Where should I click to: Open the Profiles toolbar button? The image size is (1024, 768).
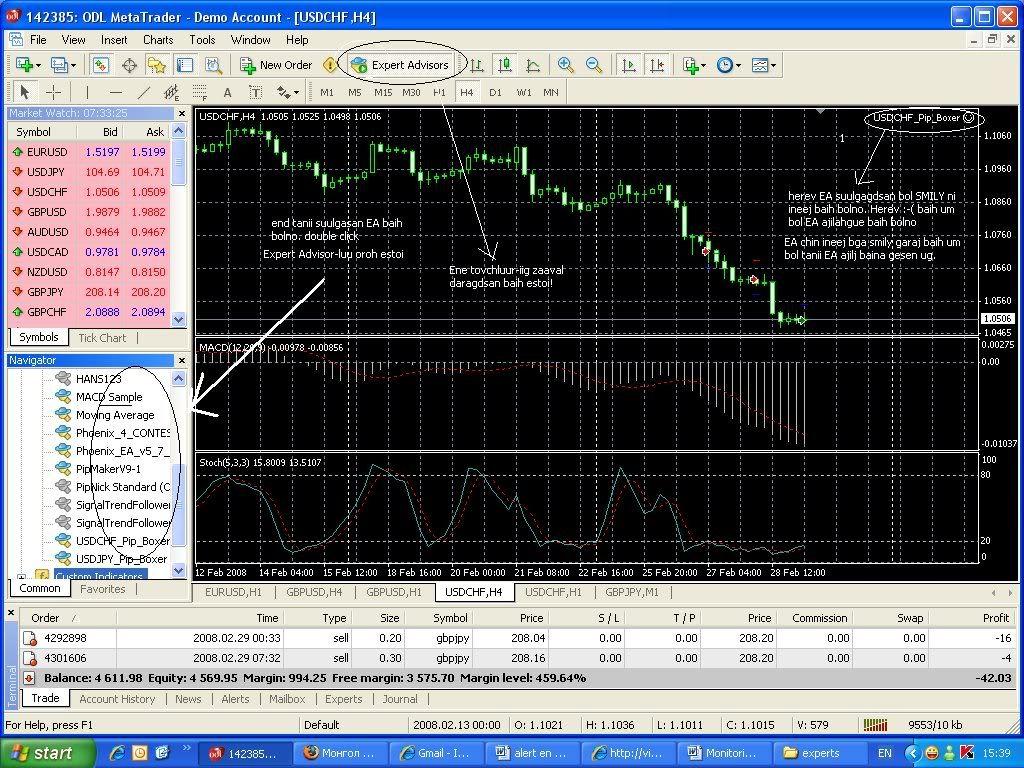[x=63, y=65]
